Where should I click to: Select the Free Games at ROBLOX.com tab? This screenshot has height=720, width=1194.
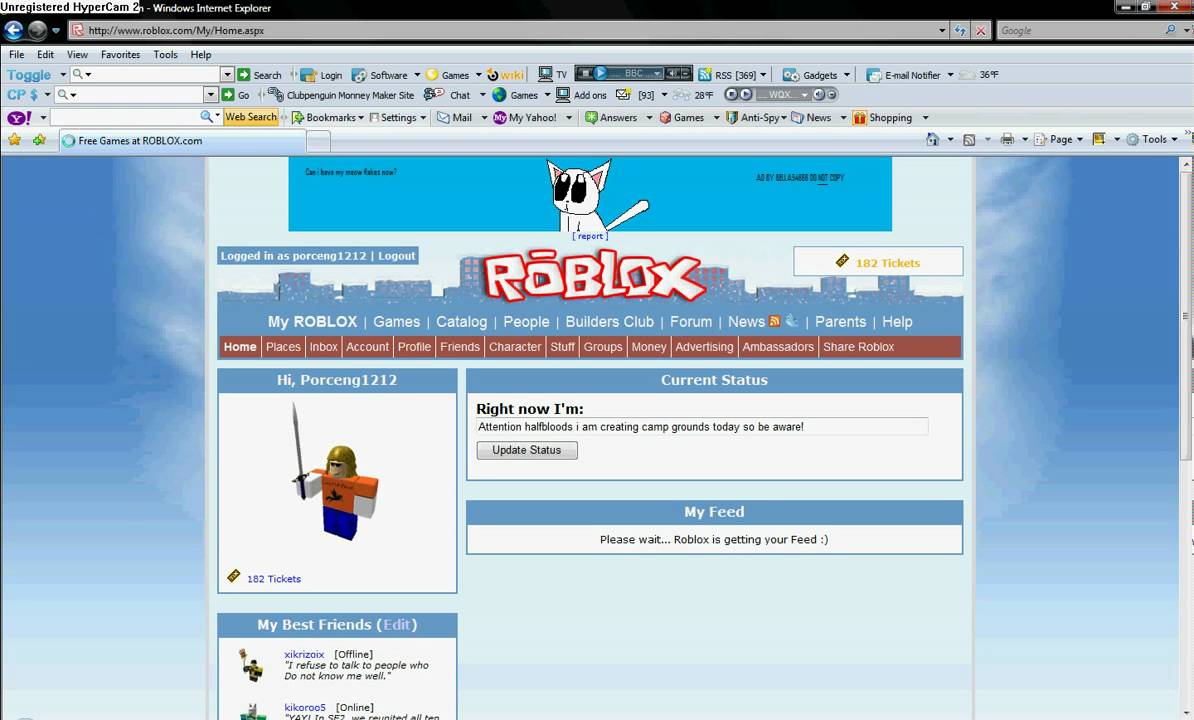coord(183,140)
